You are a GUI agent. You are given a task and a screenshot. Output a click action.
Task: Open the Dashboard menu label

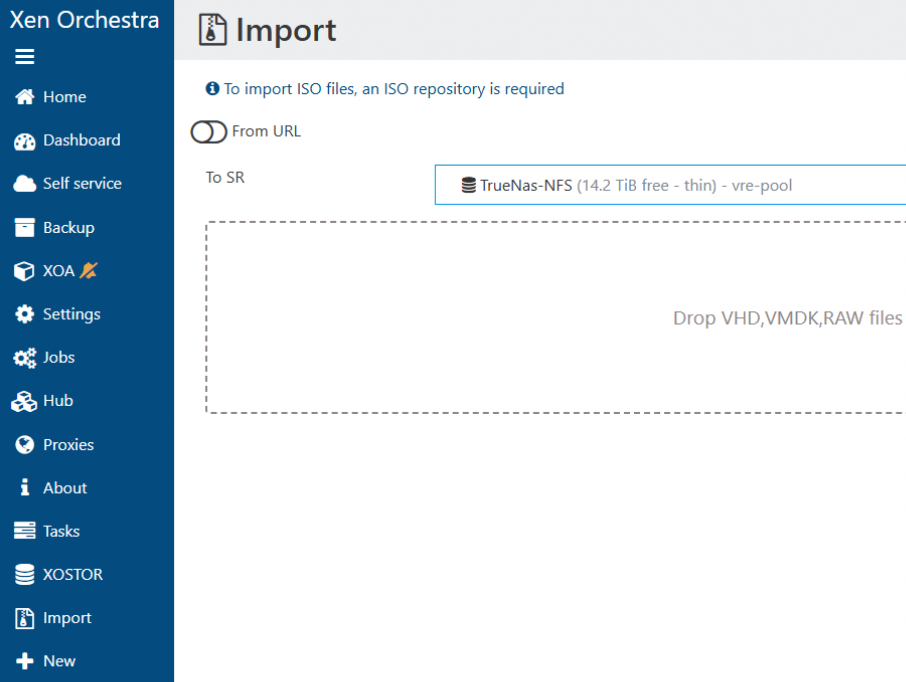[x=82, y=140]
